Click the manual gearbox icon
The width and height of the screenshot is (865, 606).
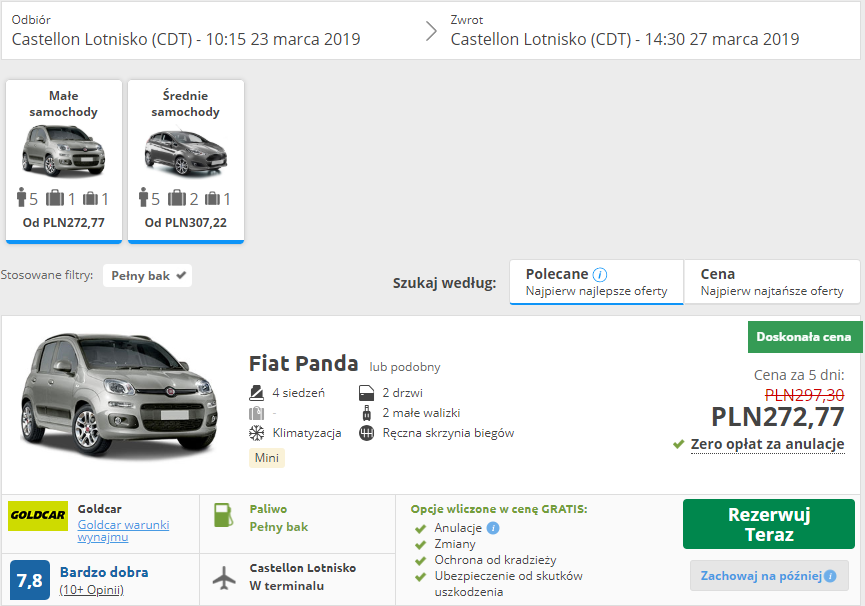tap(365, 433)
